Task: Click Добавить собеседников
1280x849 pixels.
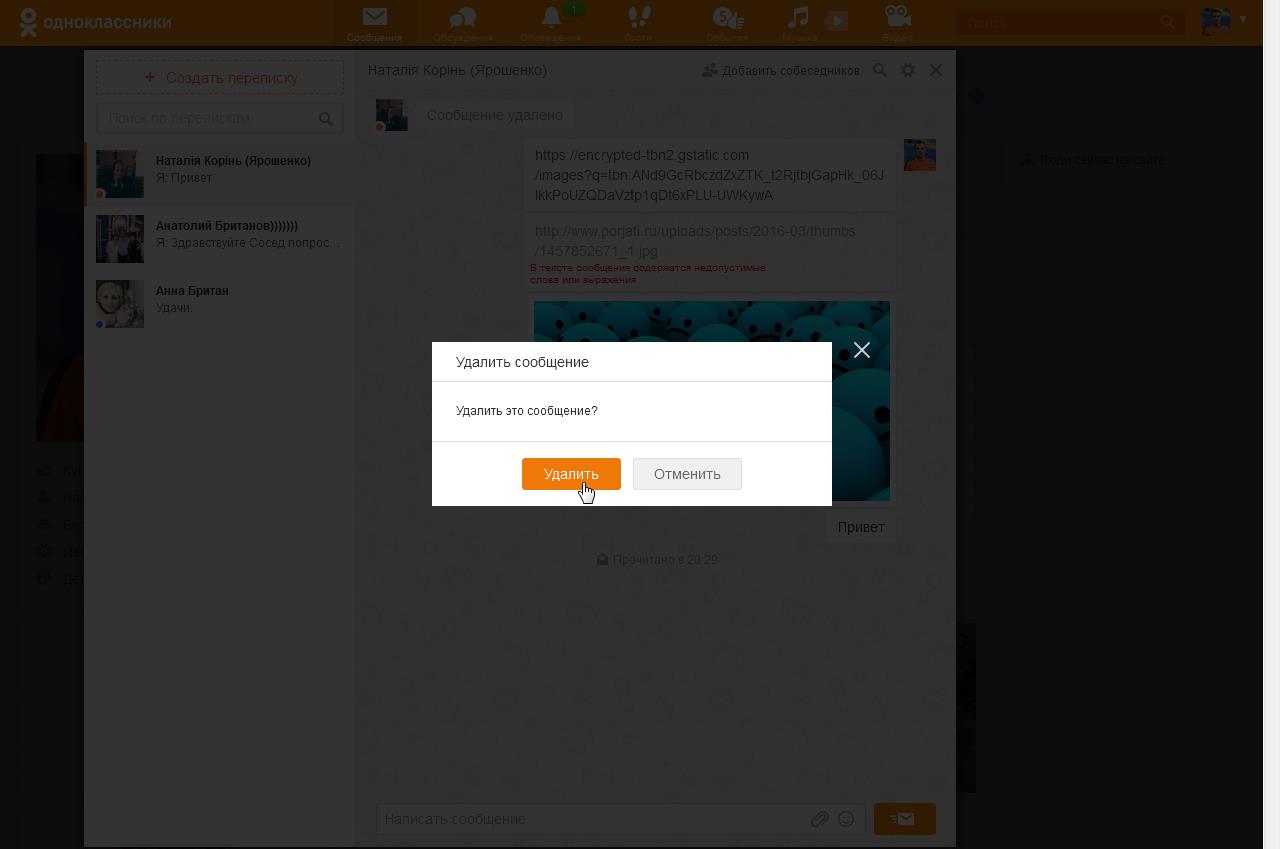Action: (x=781, y=71)
